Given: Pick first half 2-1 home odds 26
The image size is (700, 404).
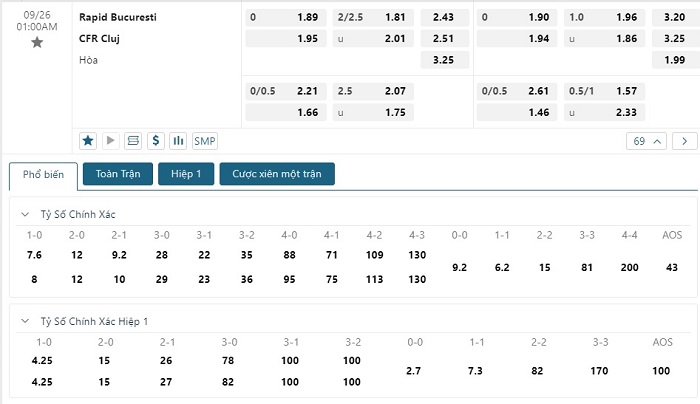Looking at the screenshot, I should coord(166,361).
